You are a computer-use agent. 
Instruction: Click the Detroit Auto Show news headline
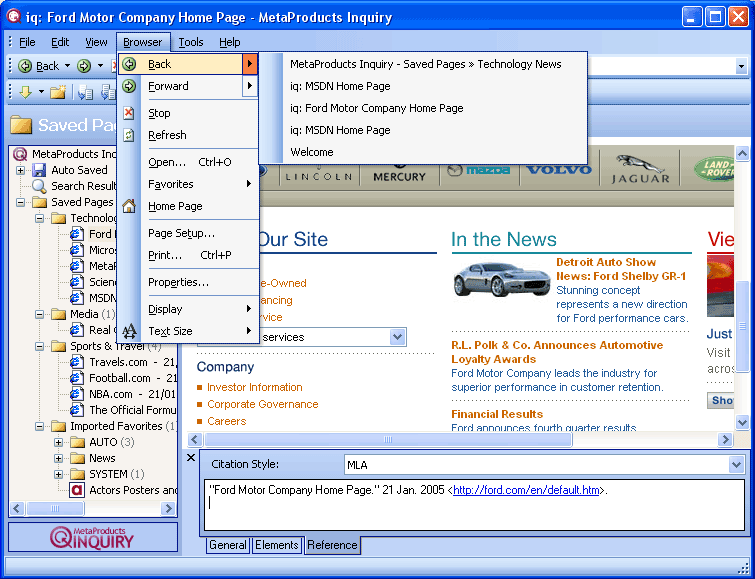[621, 269]
